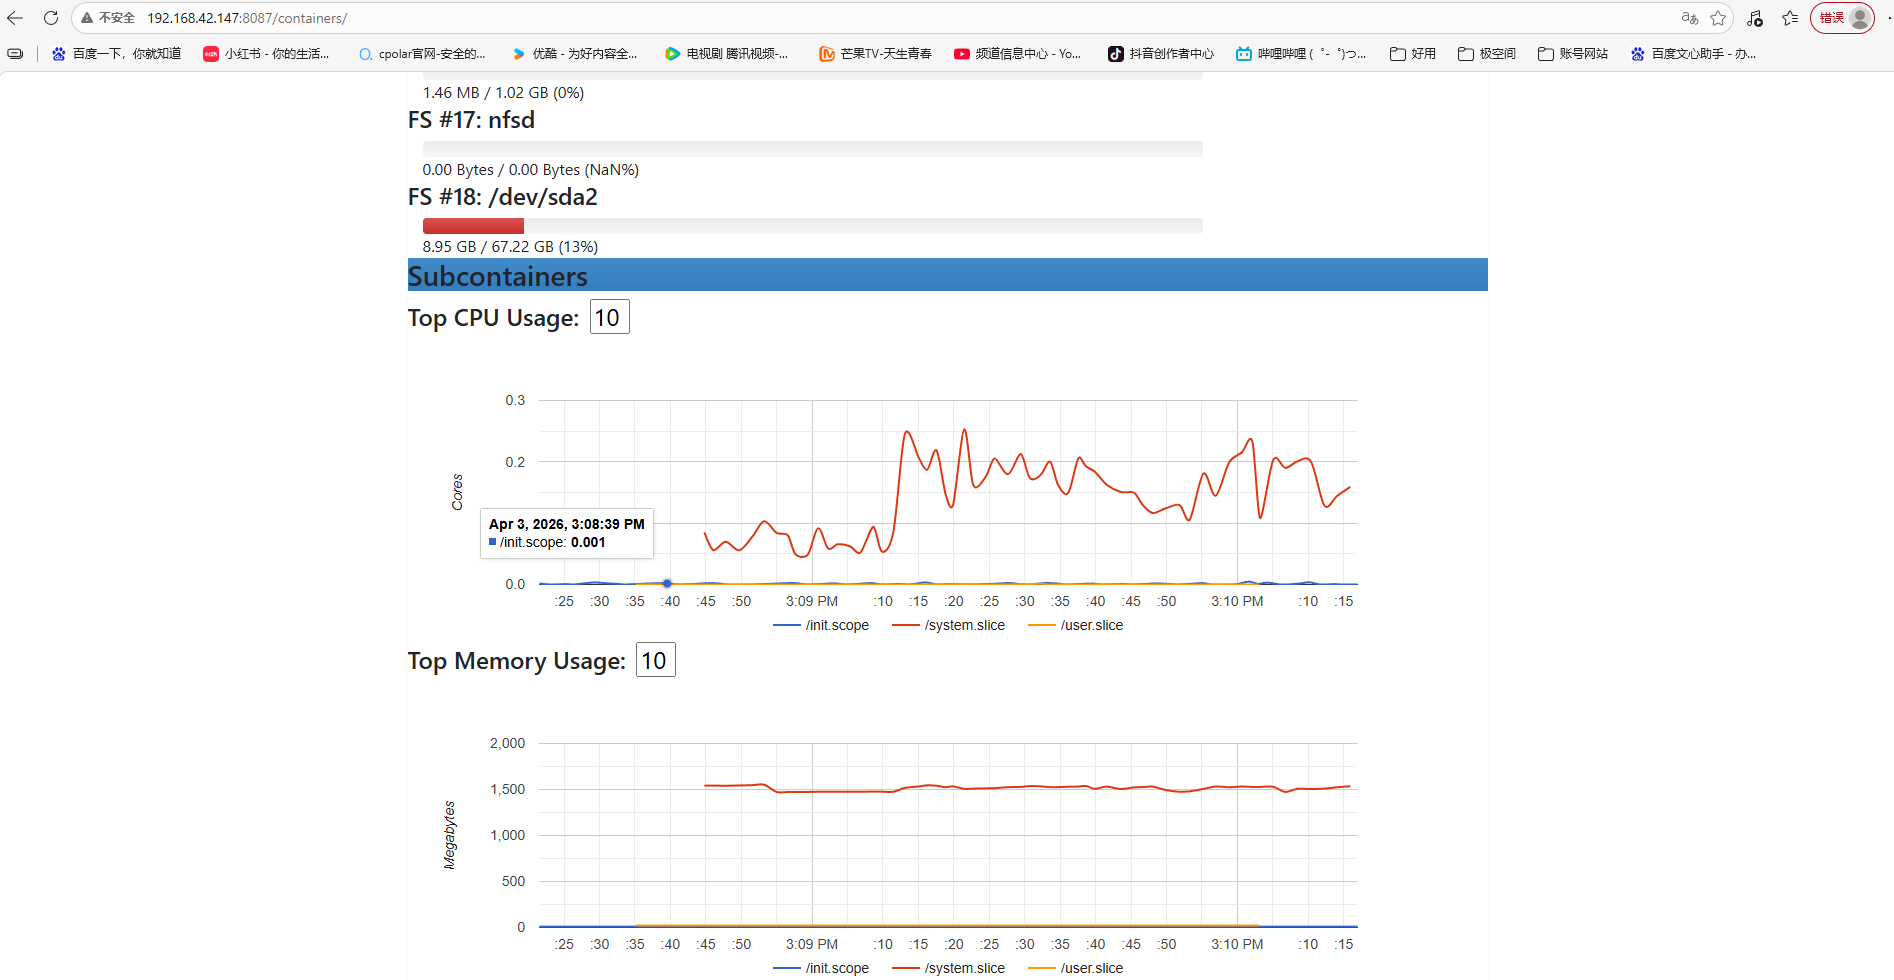Toggle /init.scope series in CPU legend
This screenshot has width=1894, height=980.
coord(822,625)
